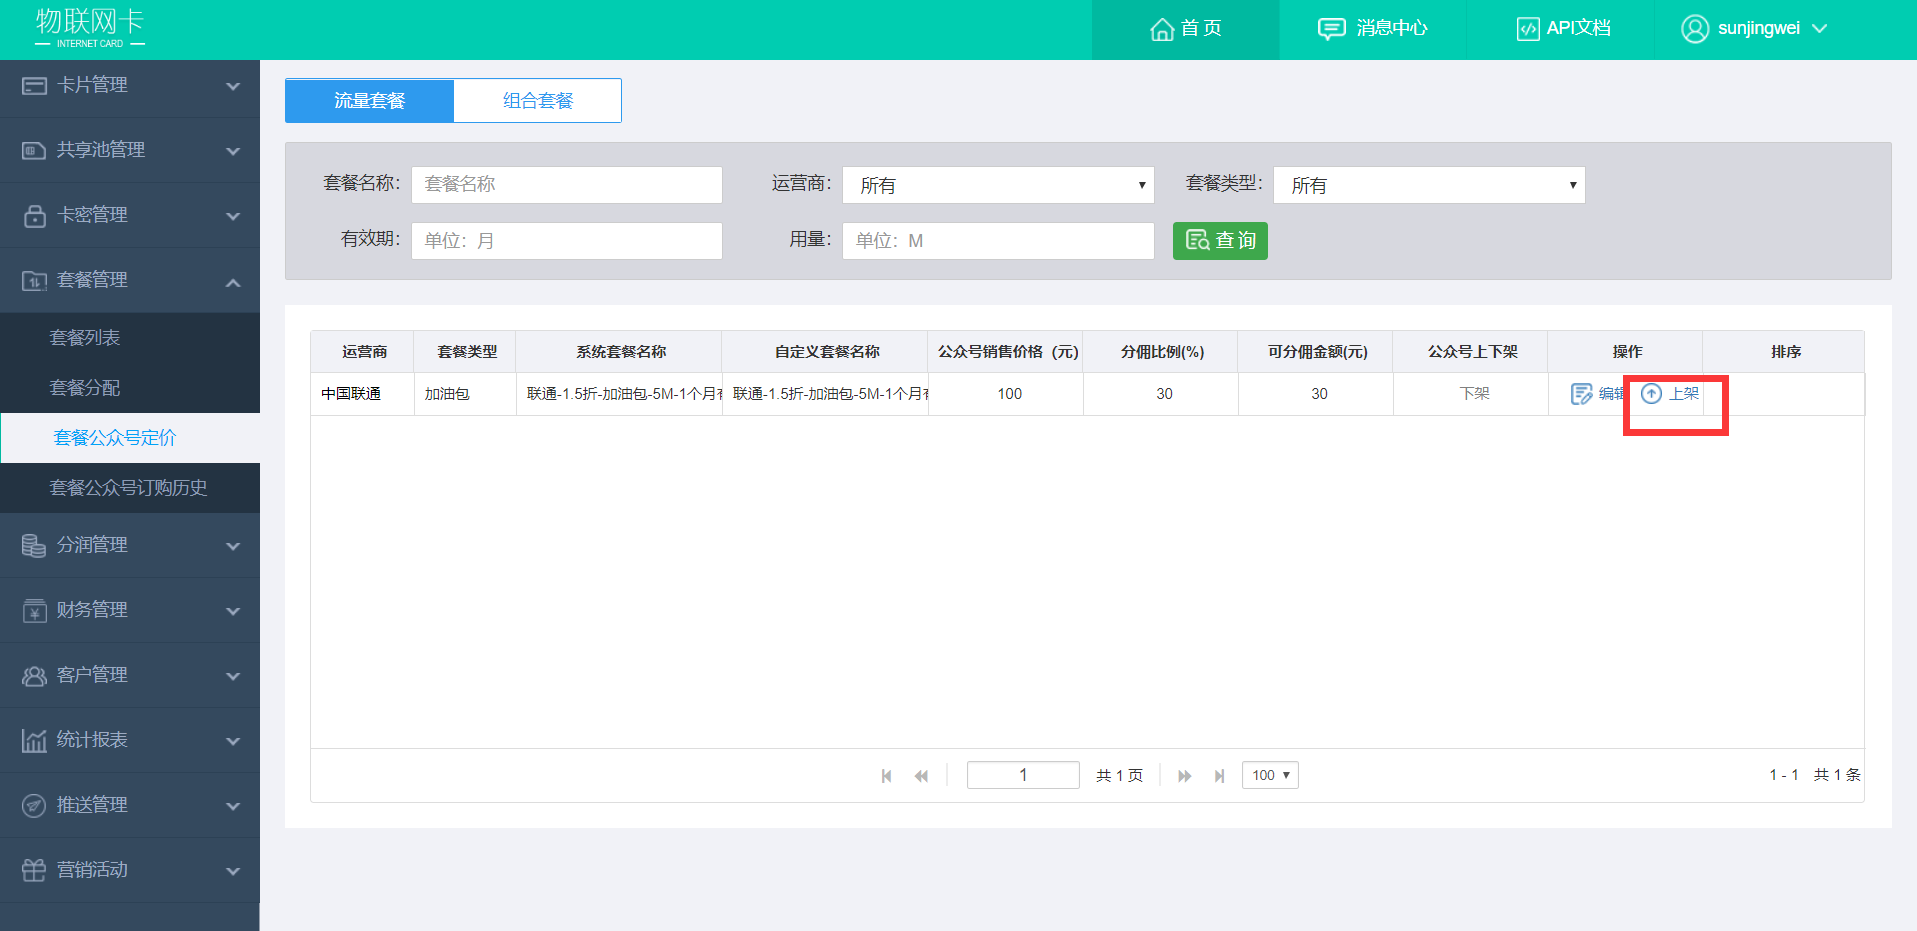
Task: Click the API文档 header menu
Action: point(1560,29)
